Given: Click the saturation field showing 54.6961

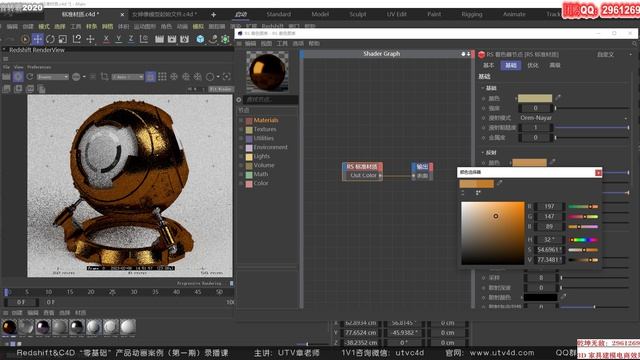Looking at the screenshot, I should pyautogui.click(x=549, y=249).
